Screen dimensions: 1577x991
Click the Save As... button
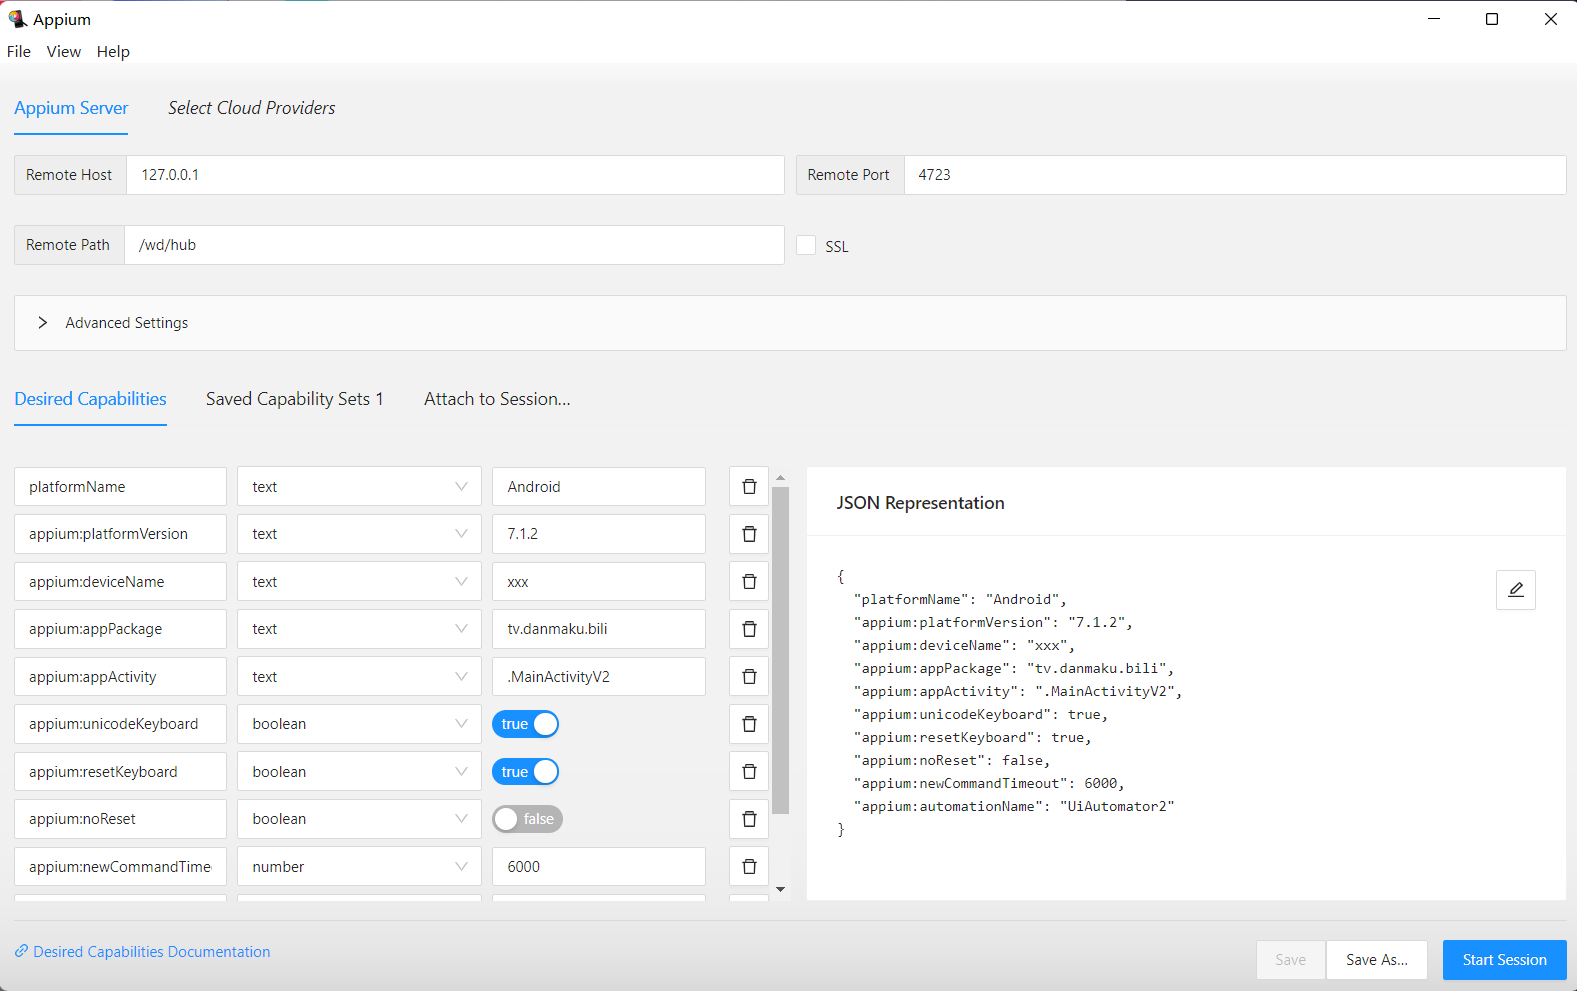click(x=1376, y=960)
